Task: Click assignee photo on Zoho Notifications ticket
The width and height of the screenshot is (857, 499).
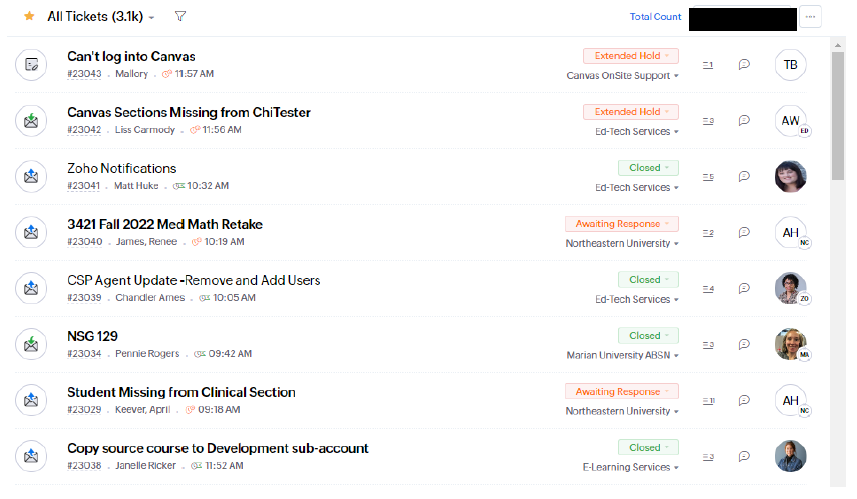Action: click(790, 177)
